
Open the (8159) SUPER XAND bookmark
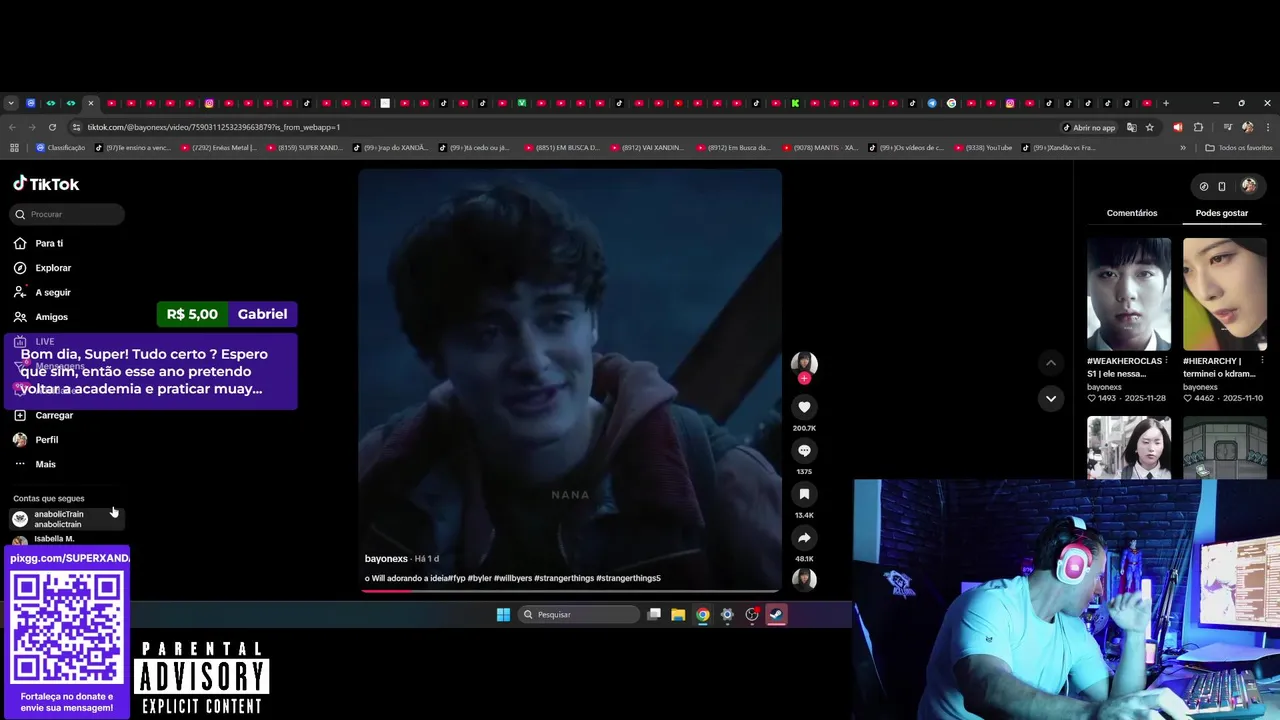303,148
